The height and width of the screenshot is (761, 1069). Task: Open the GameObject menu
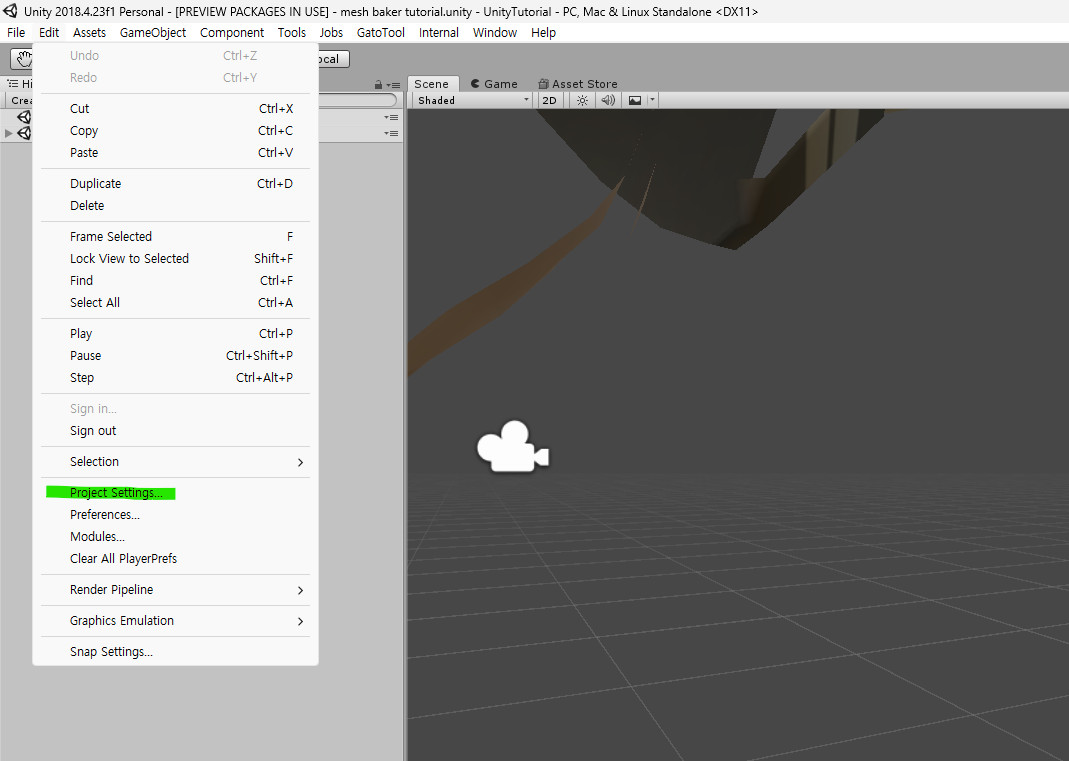pos(153,33)
